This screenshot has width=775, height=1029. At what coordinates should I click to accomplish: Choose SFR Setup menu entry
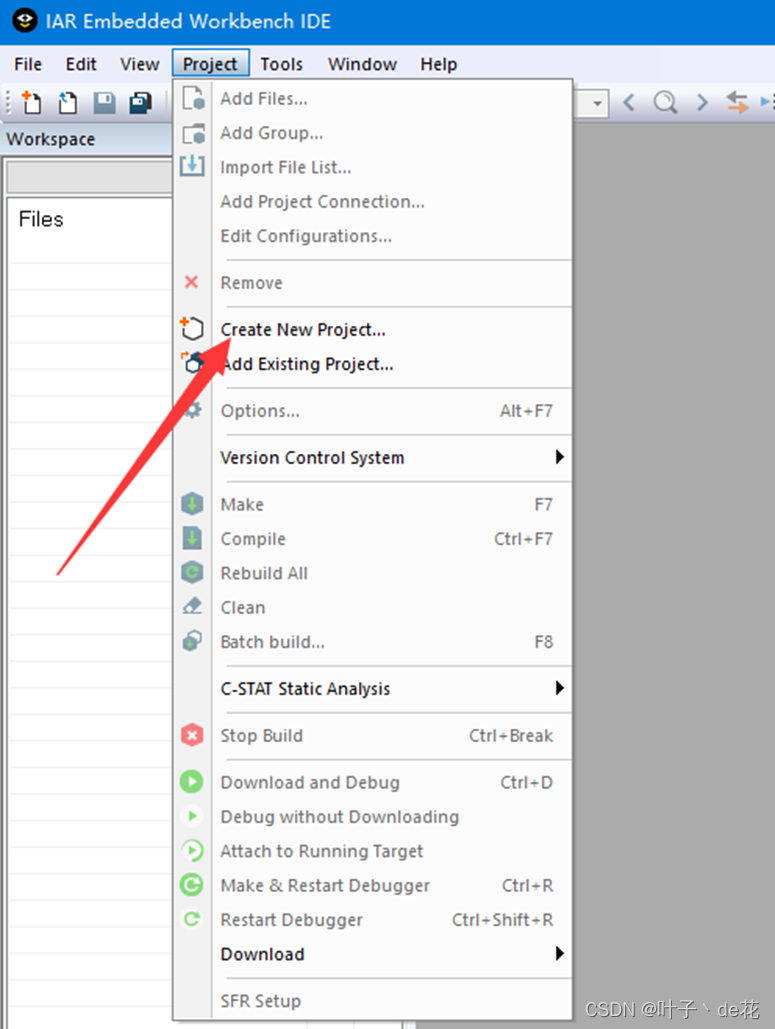tap(373, 1001)
